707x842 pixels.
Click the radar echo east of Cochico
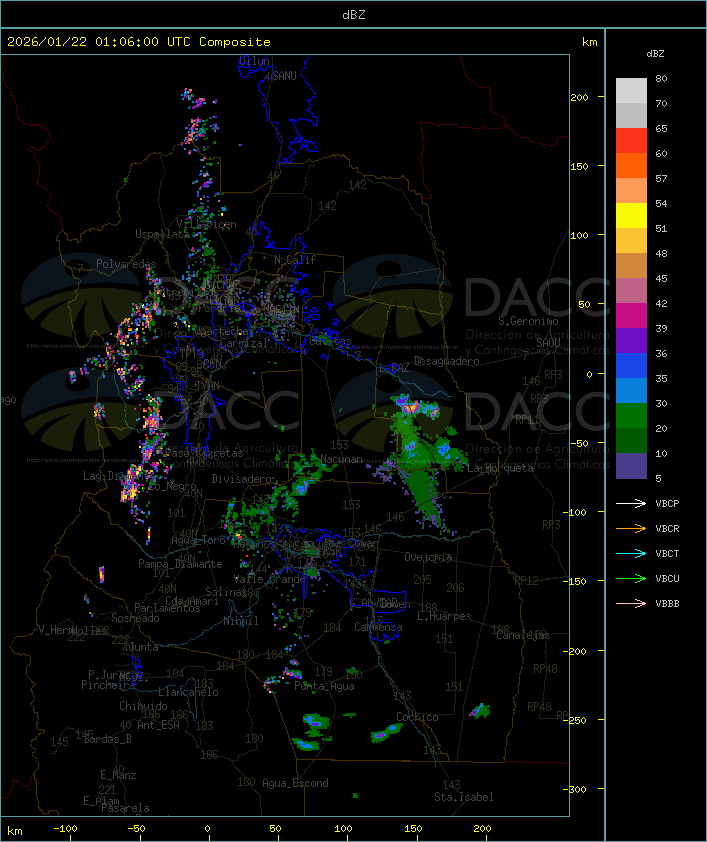coord(480,711)
